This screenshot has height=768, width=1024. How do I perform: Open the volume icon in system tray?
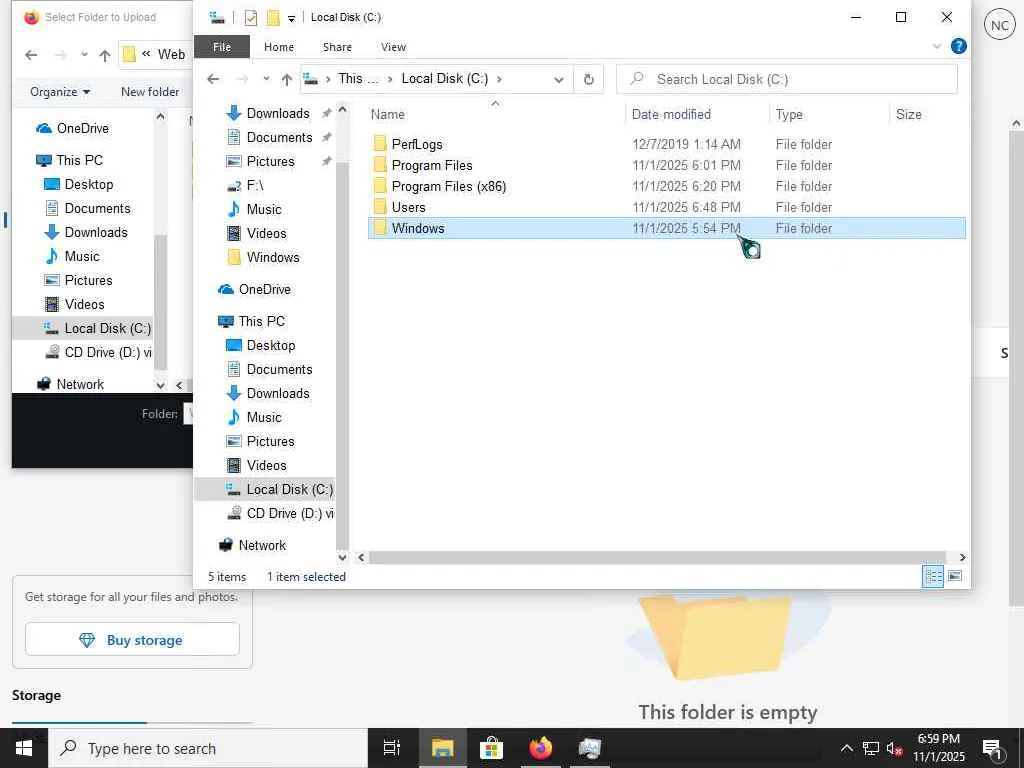pos(894,748)
